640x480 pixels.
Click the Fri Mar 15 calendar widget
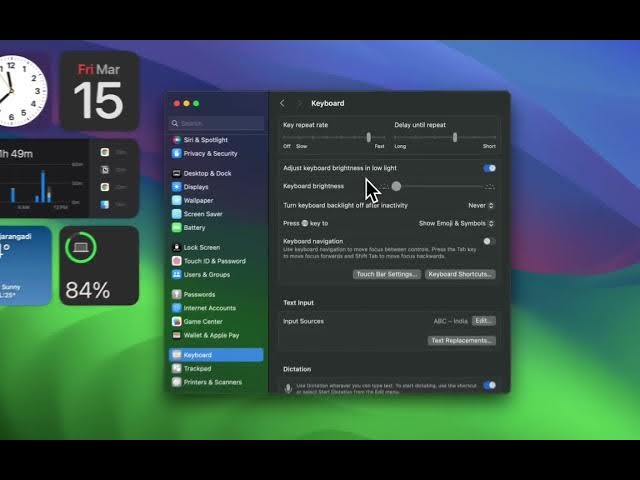[x=99, y=91]
